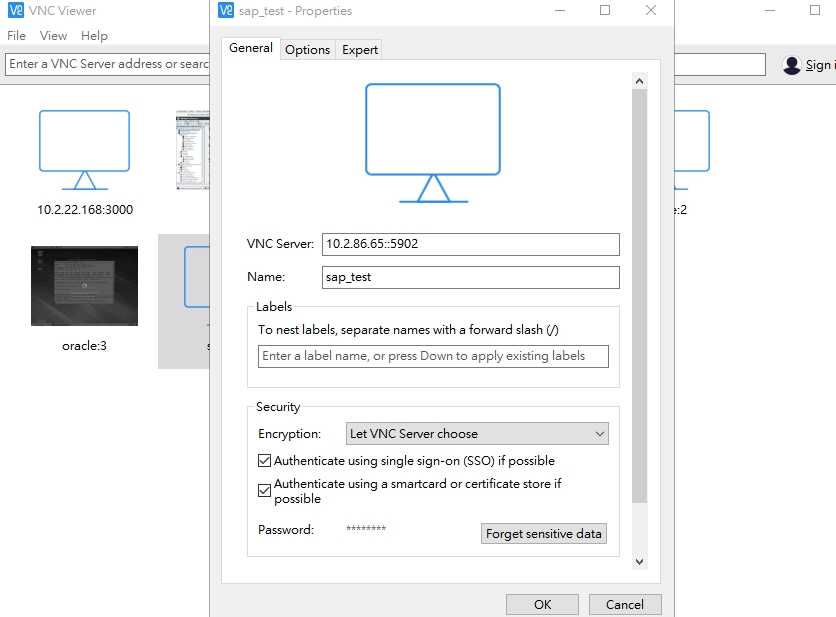Minimize the VNC Viewer main window

coord(770,10)
